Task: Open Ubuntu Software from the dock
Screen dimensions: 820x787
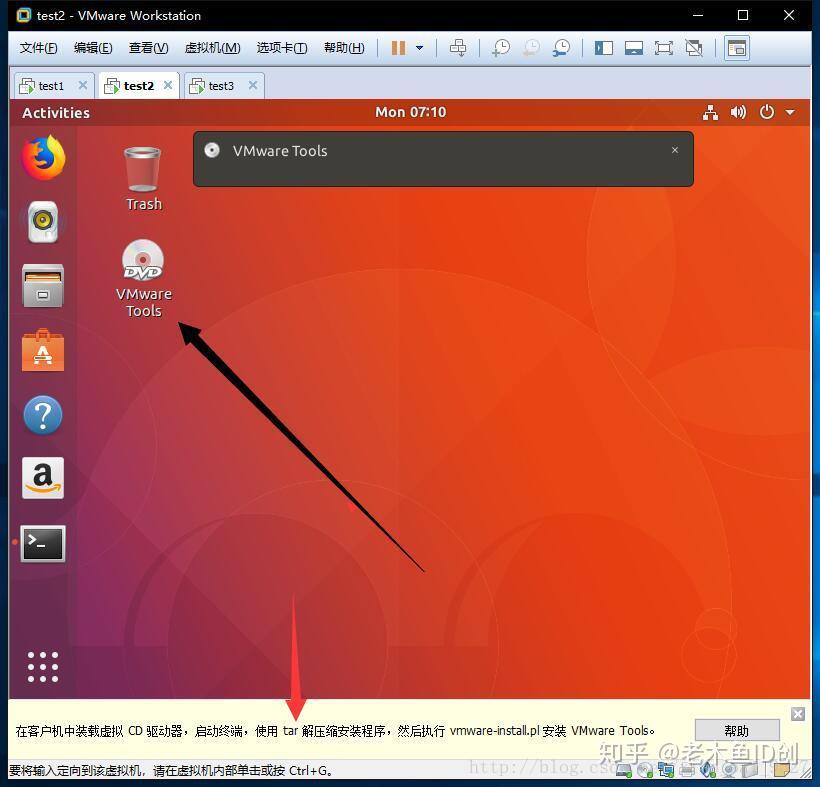Action: coord(43,350)
